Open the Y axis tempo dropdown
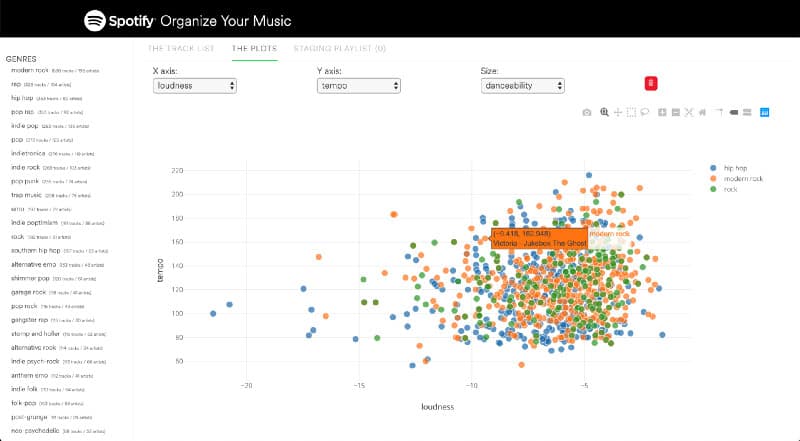Viewport: 800px width, 441px height. 359,86
